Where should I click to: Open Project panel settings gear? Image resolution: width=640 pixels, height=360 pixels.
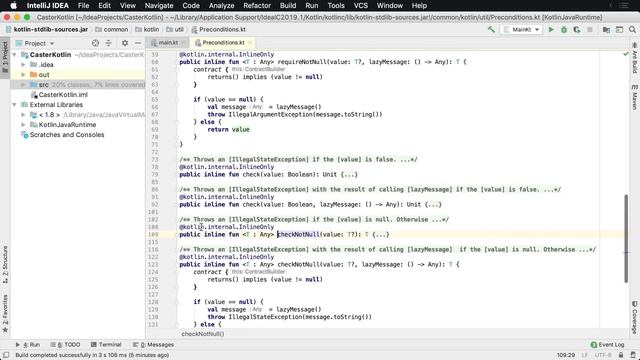tap(125, 43)
